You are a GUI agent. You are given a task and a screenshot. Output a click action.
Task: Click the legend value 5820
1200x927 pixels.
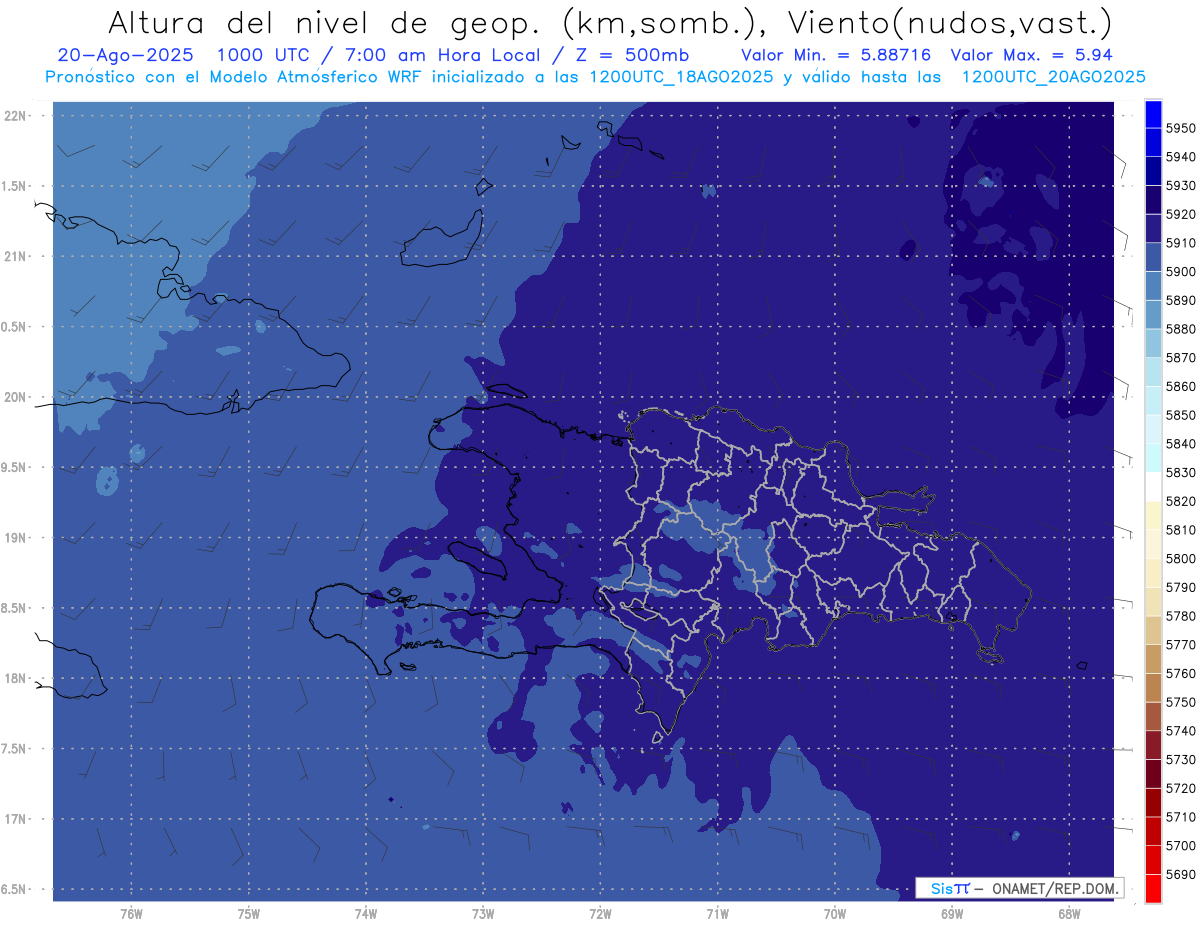point(1181,501)
